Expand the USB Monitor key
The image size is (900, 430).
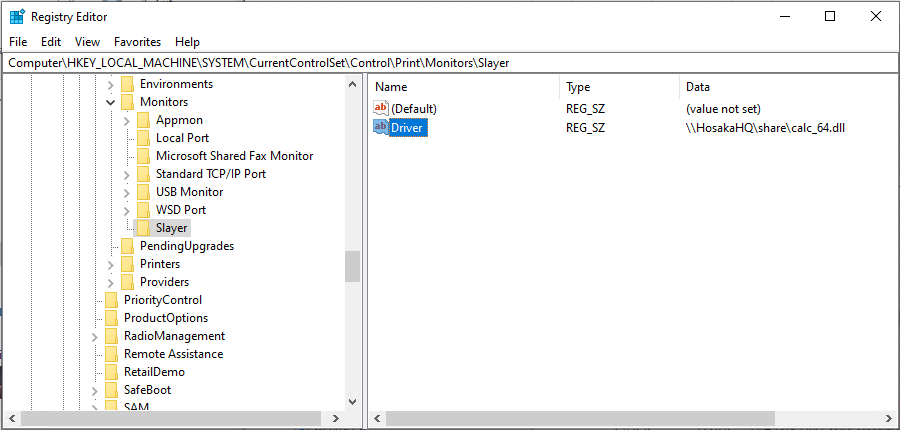(127, 192)
